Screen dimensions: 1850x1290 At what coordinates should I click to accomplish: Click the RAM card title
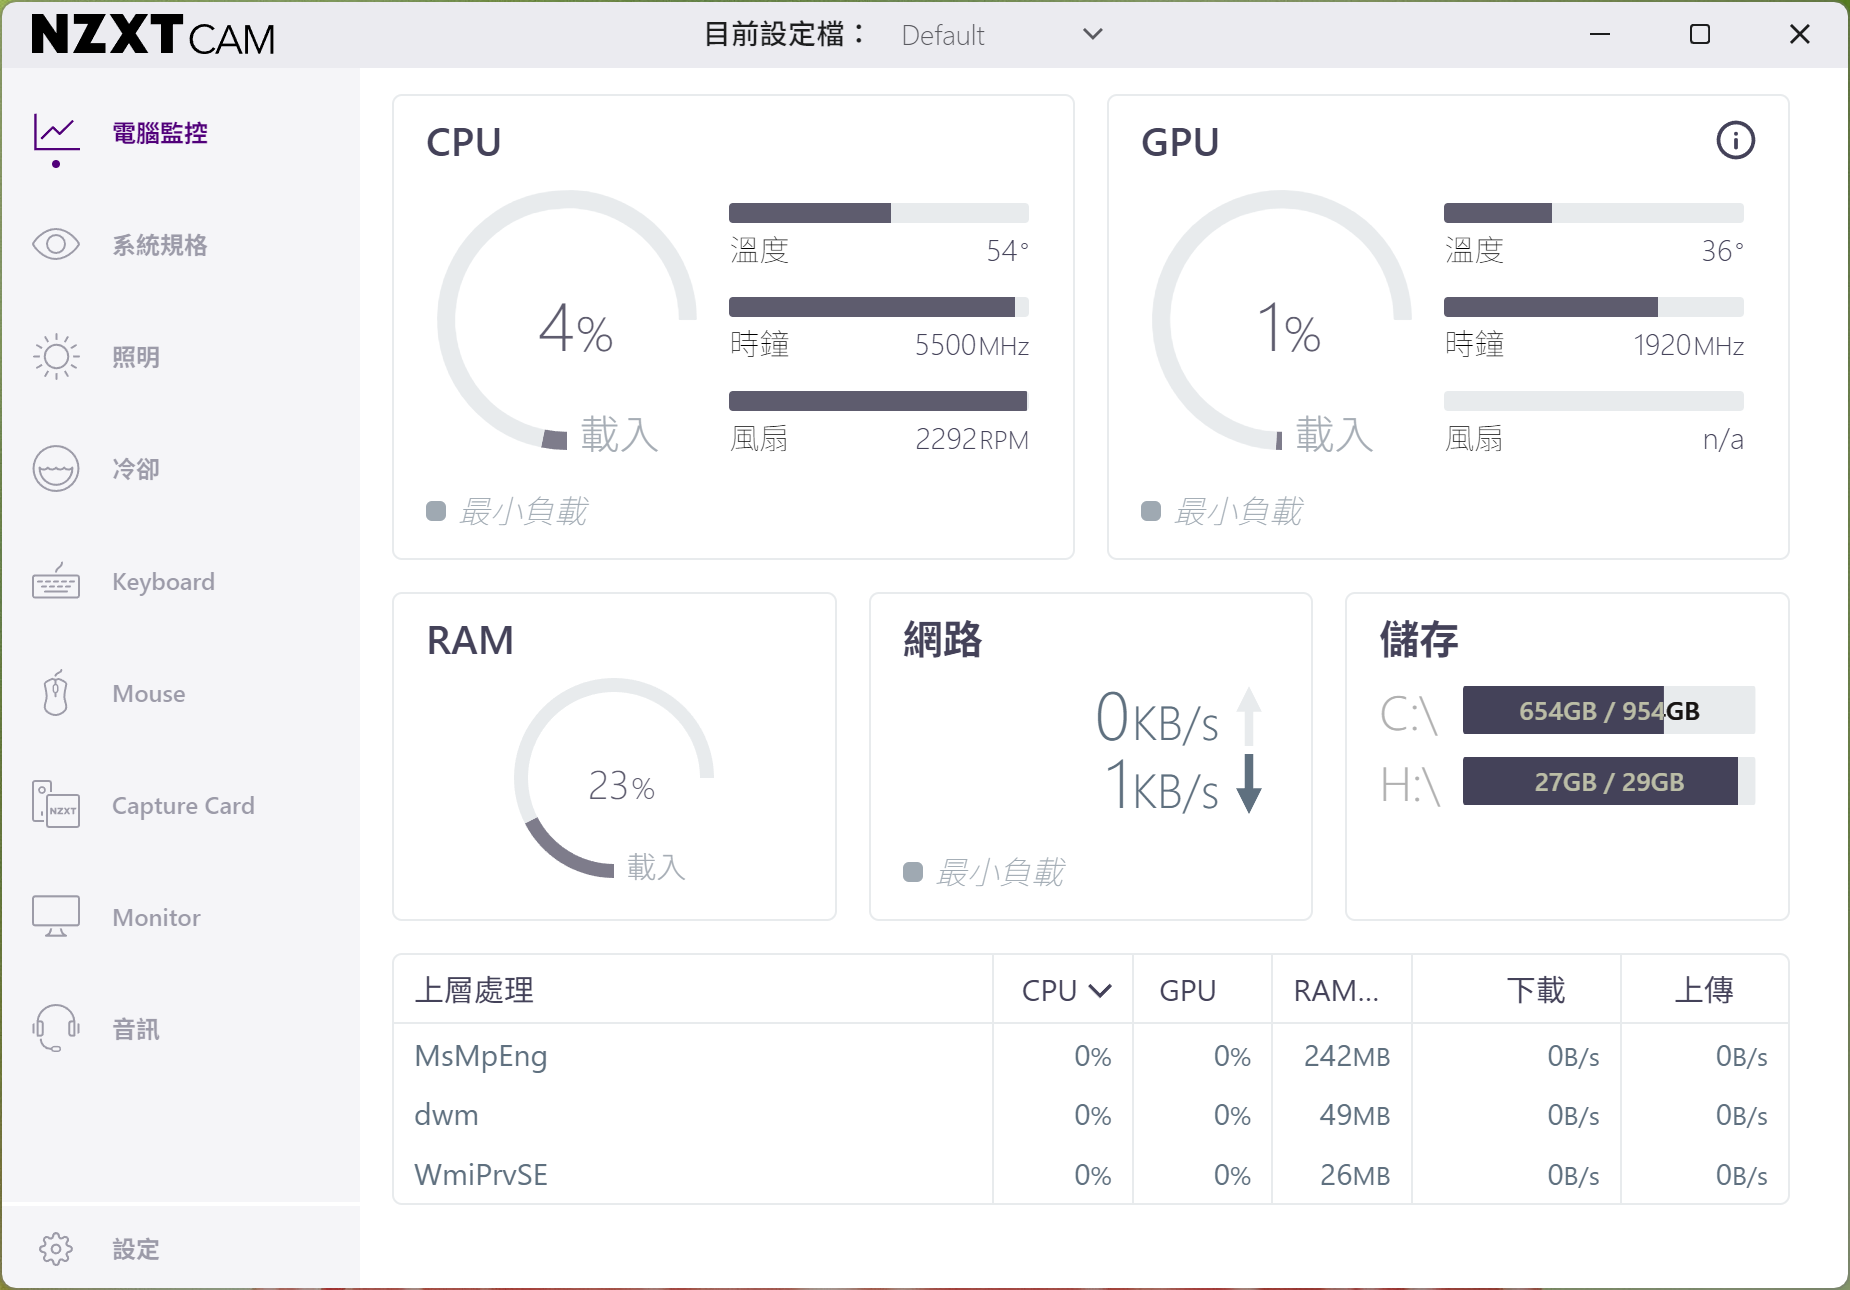point(470,640)
